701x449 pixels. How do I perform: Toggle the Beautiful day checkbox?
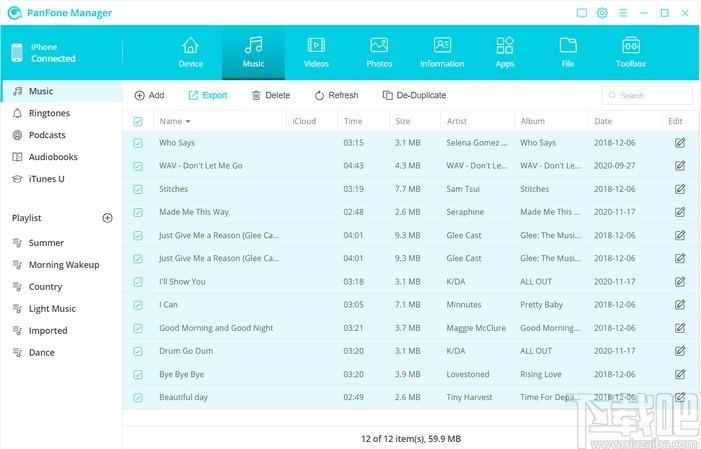[x=138, y=398]
